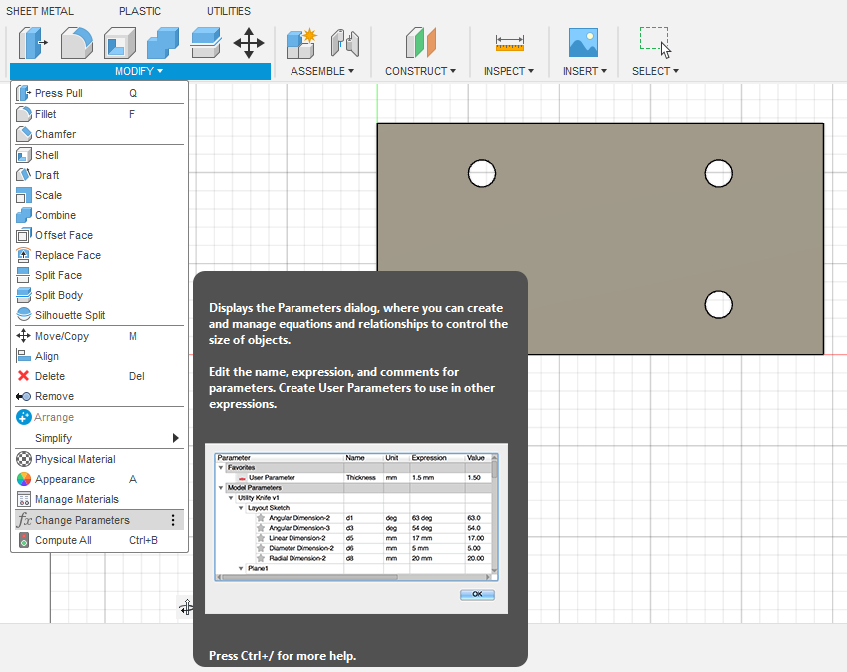Switch to the SHEET METAL tab
The width and height of the screenshot is (847, 672).
[x=40, y=11]
